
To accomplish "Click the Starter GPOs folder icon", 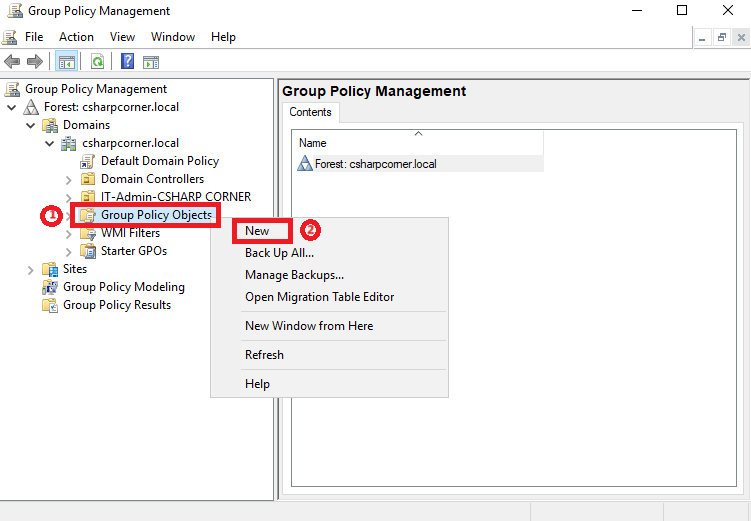I will click(88, 251).
